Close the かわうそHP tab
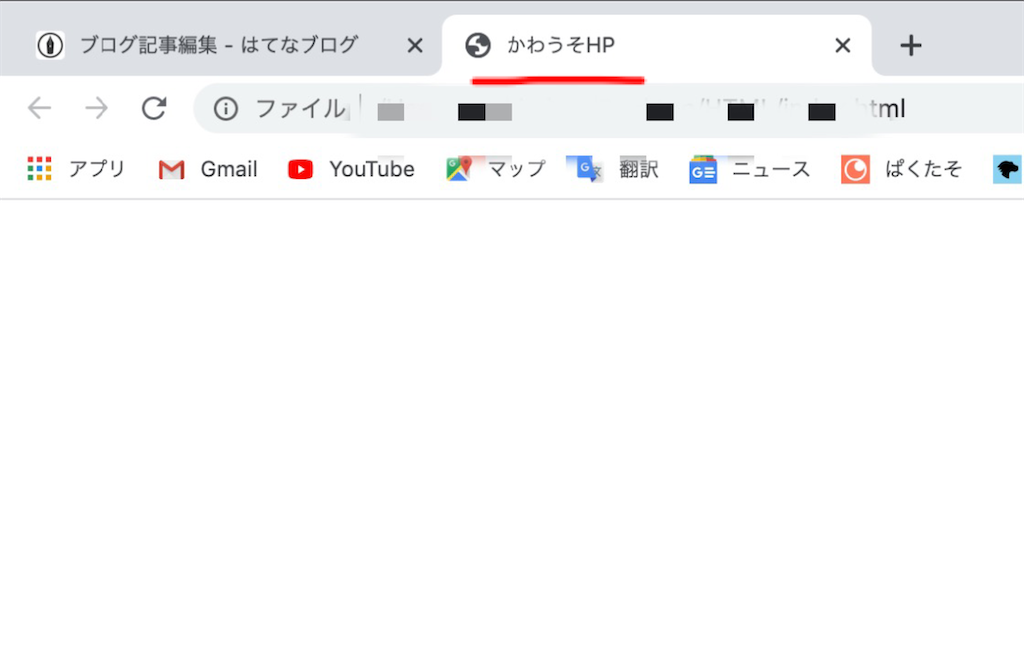Image resolution: width=1024 pixels, height=655 pixels. (842, 45)
